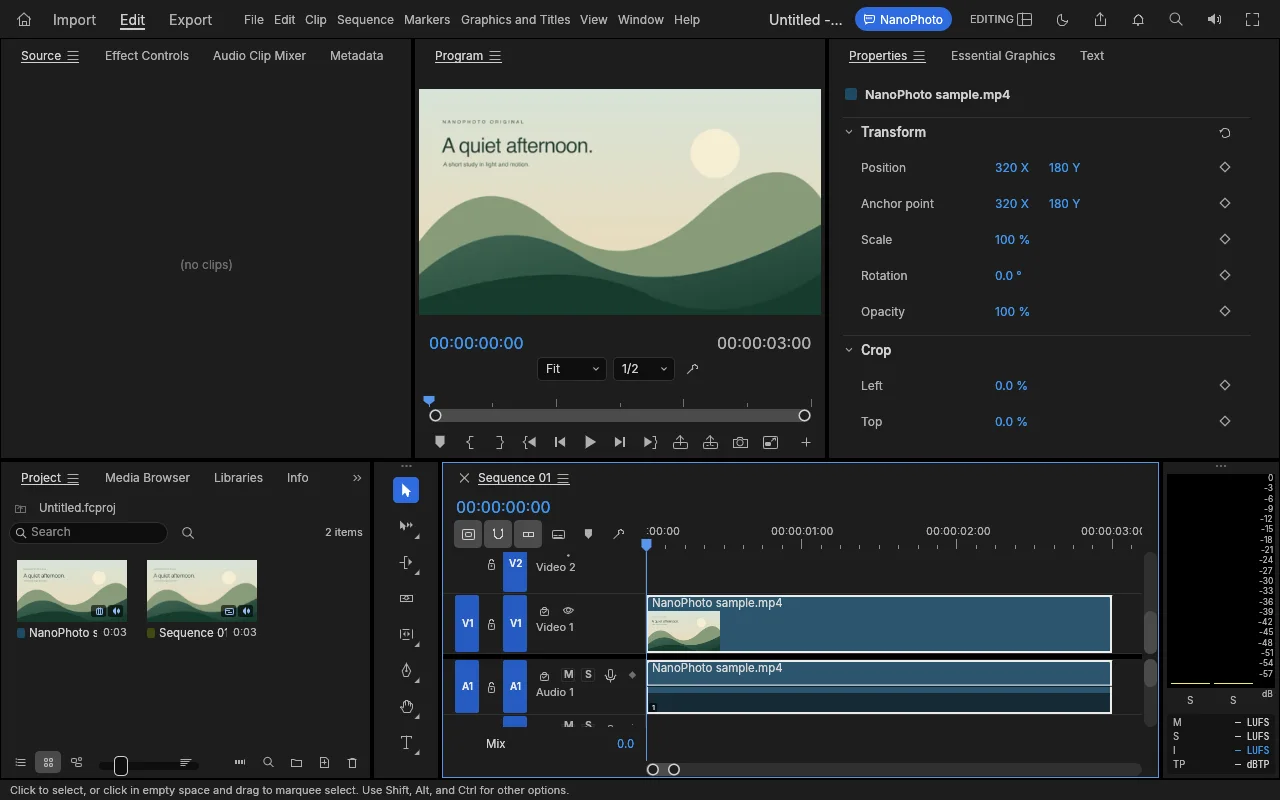Collapse the Crop section
Screen dimensions: 1280x800
849,350
